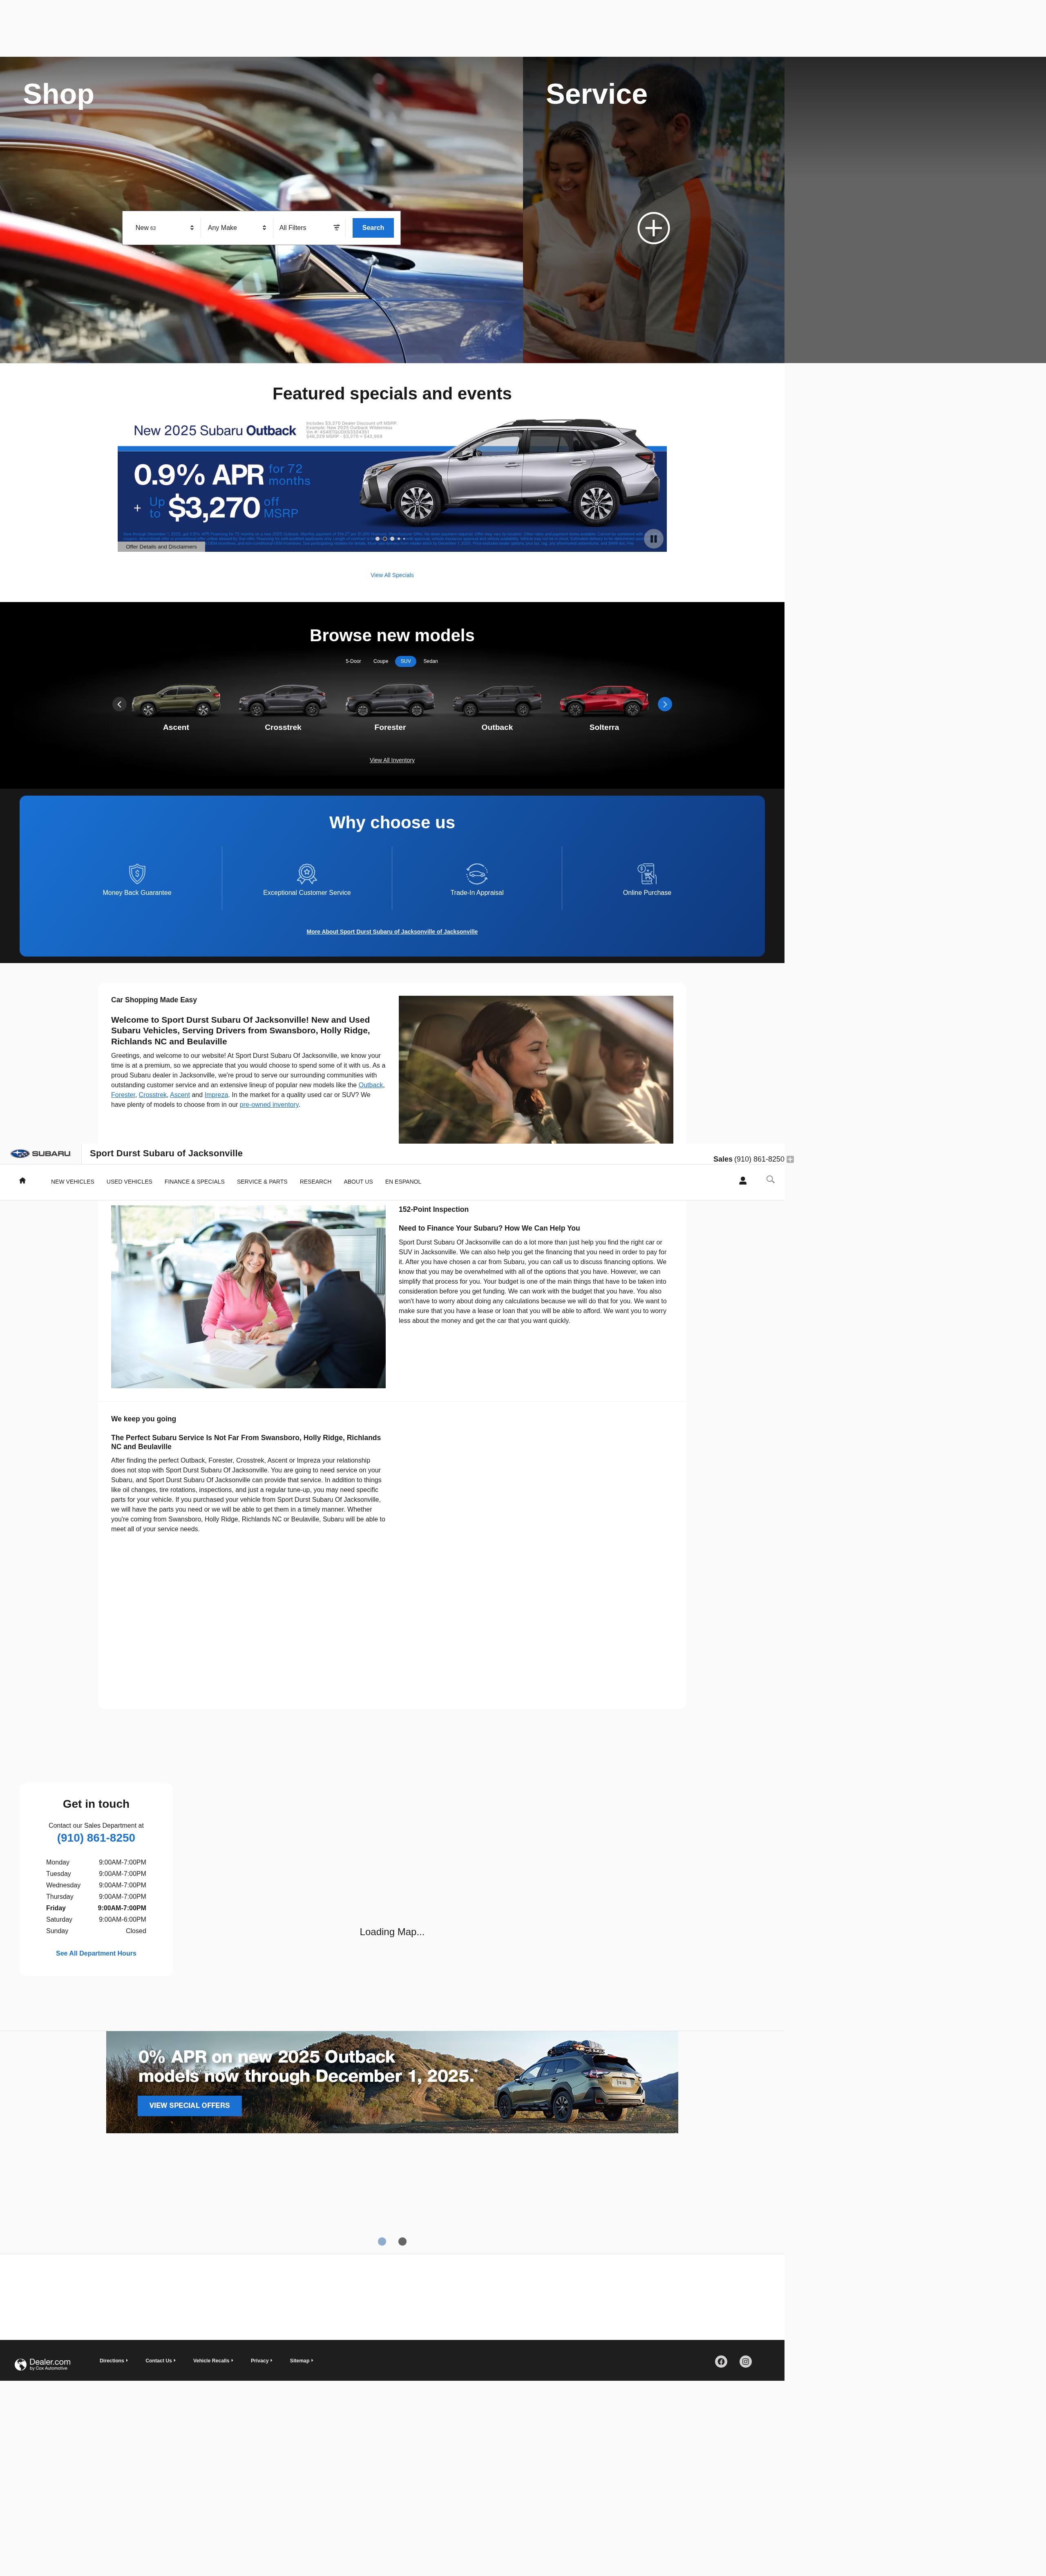Select the 5-Door body style tab
This screenshot has width=1046, height=2576.
(x=353, y=661)
